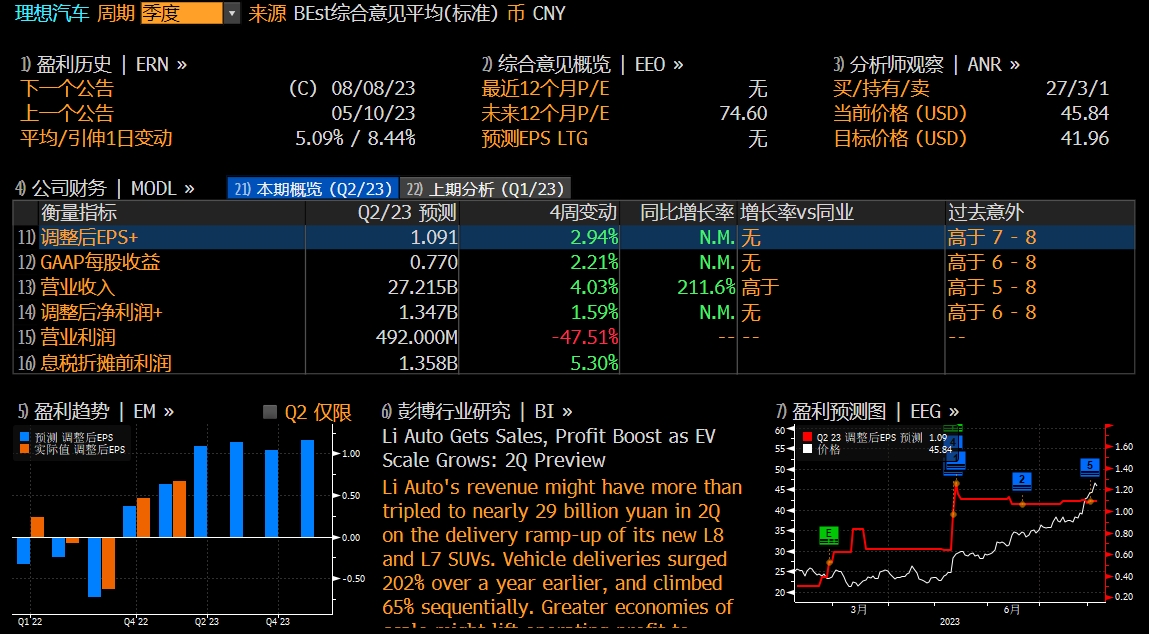This screenshot has height=634, width=1149.
Task: Click the 买/持有/卖 value 27/3/1
Action: coord(1077,89)
